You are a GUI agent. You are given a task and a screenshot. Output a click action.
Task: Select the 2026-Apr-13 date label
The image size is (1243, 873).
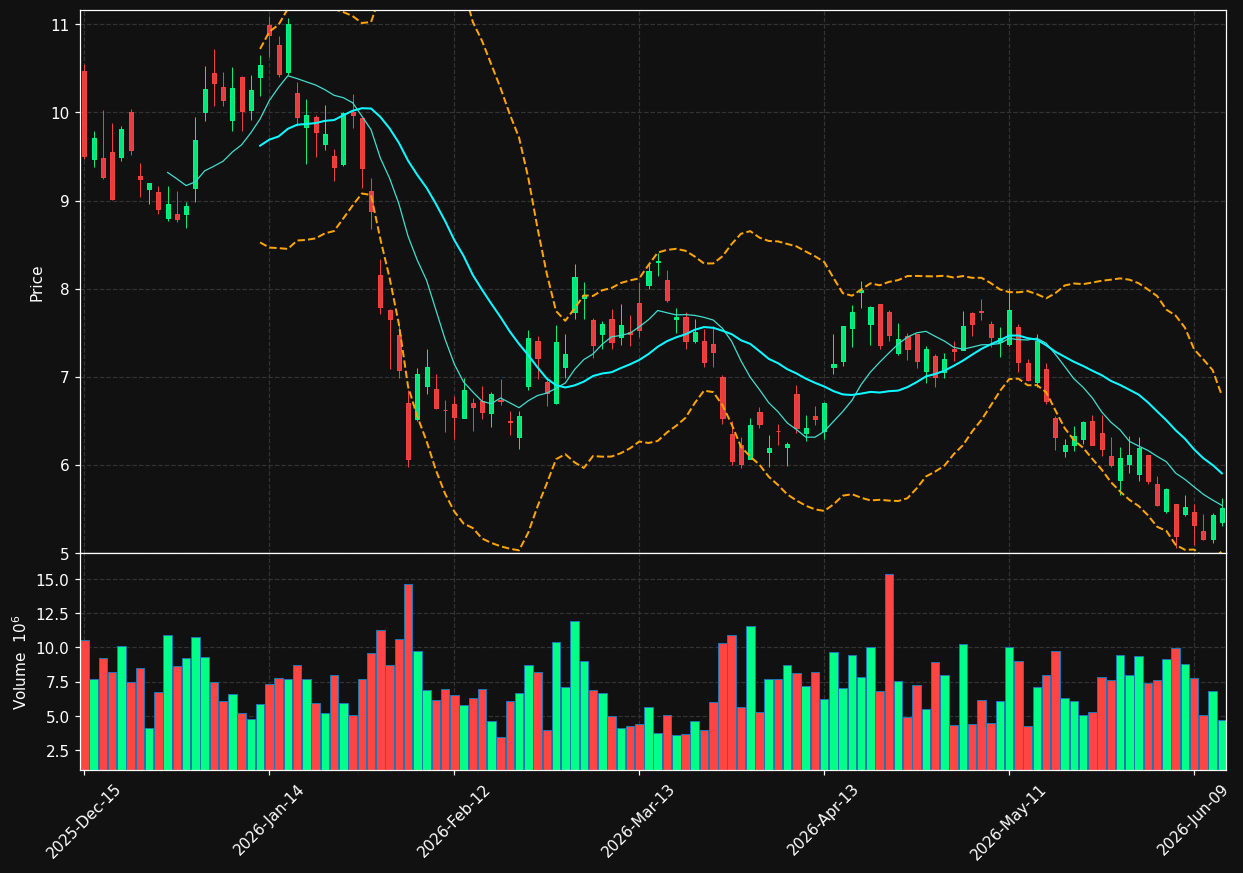pos(824,820)
